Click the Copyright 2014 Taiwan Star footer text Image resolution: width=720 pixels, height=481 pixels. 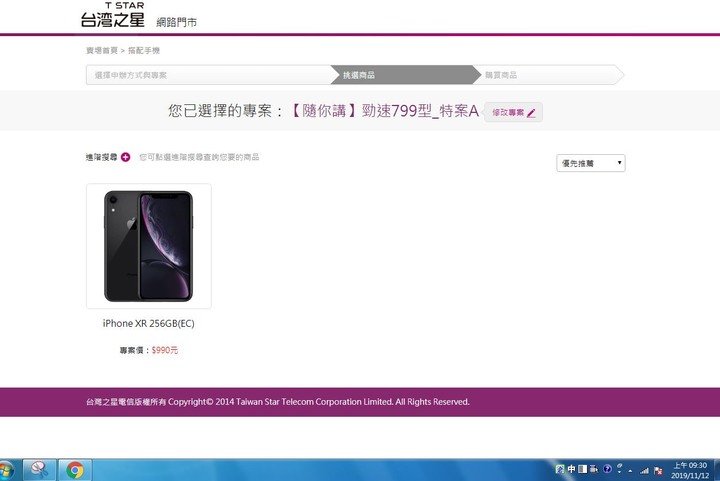[278, 402]
